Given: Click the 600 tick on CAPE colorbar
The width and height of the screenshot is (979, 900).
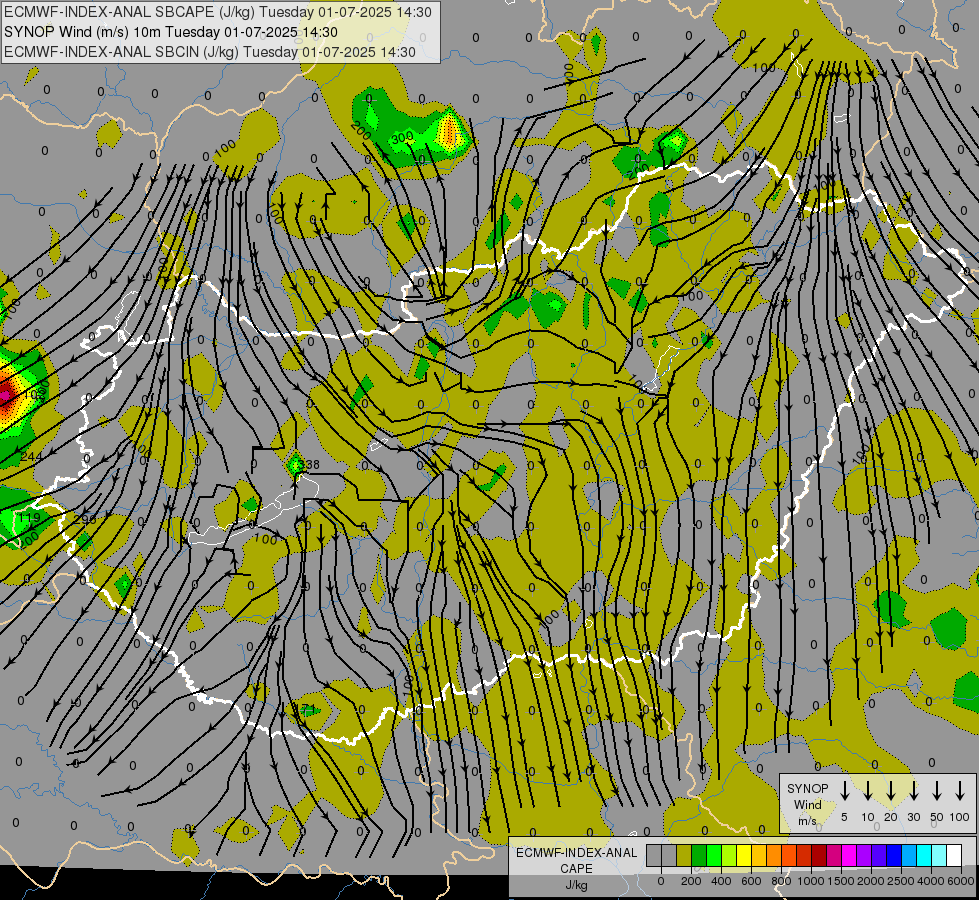Looking at the screenshot, I should pyautogui.click(x=751, y=881).
